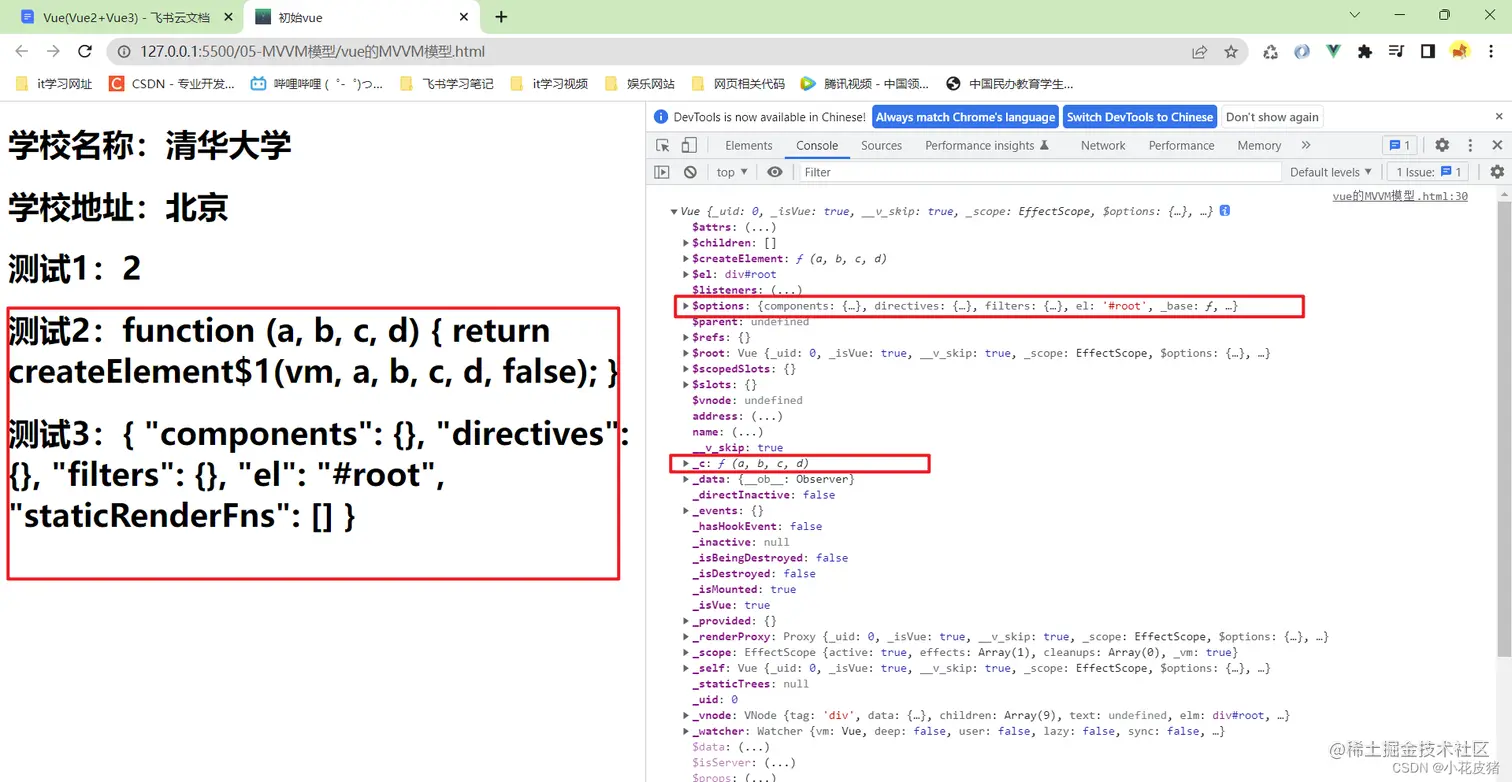
Task: Click the address bar URL
Action: pos(313,51)
